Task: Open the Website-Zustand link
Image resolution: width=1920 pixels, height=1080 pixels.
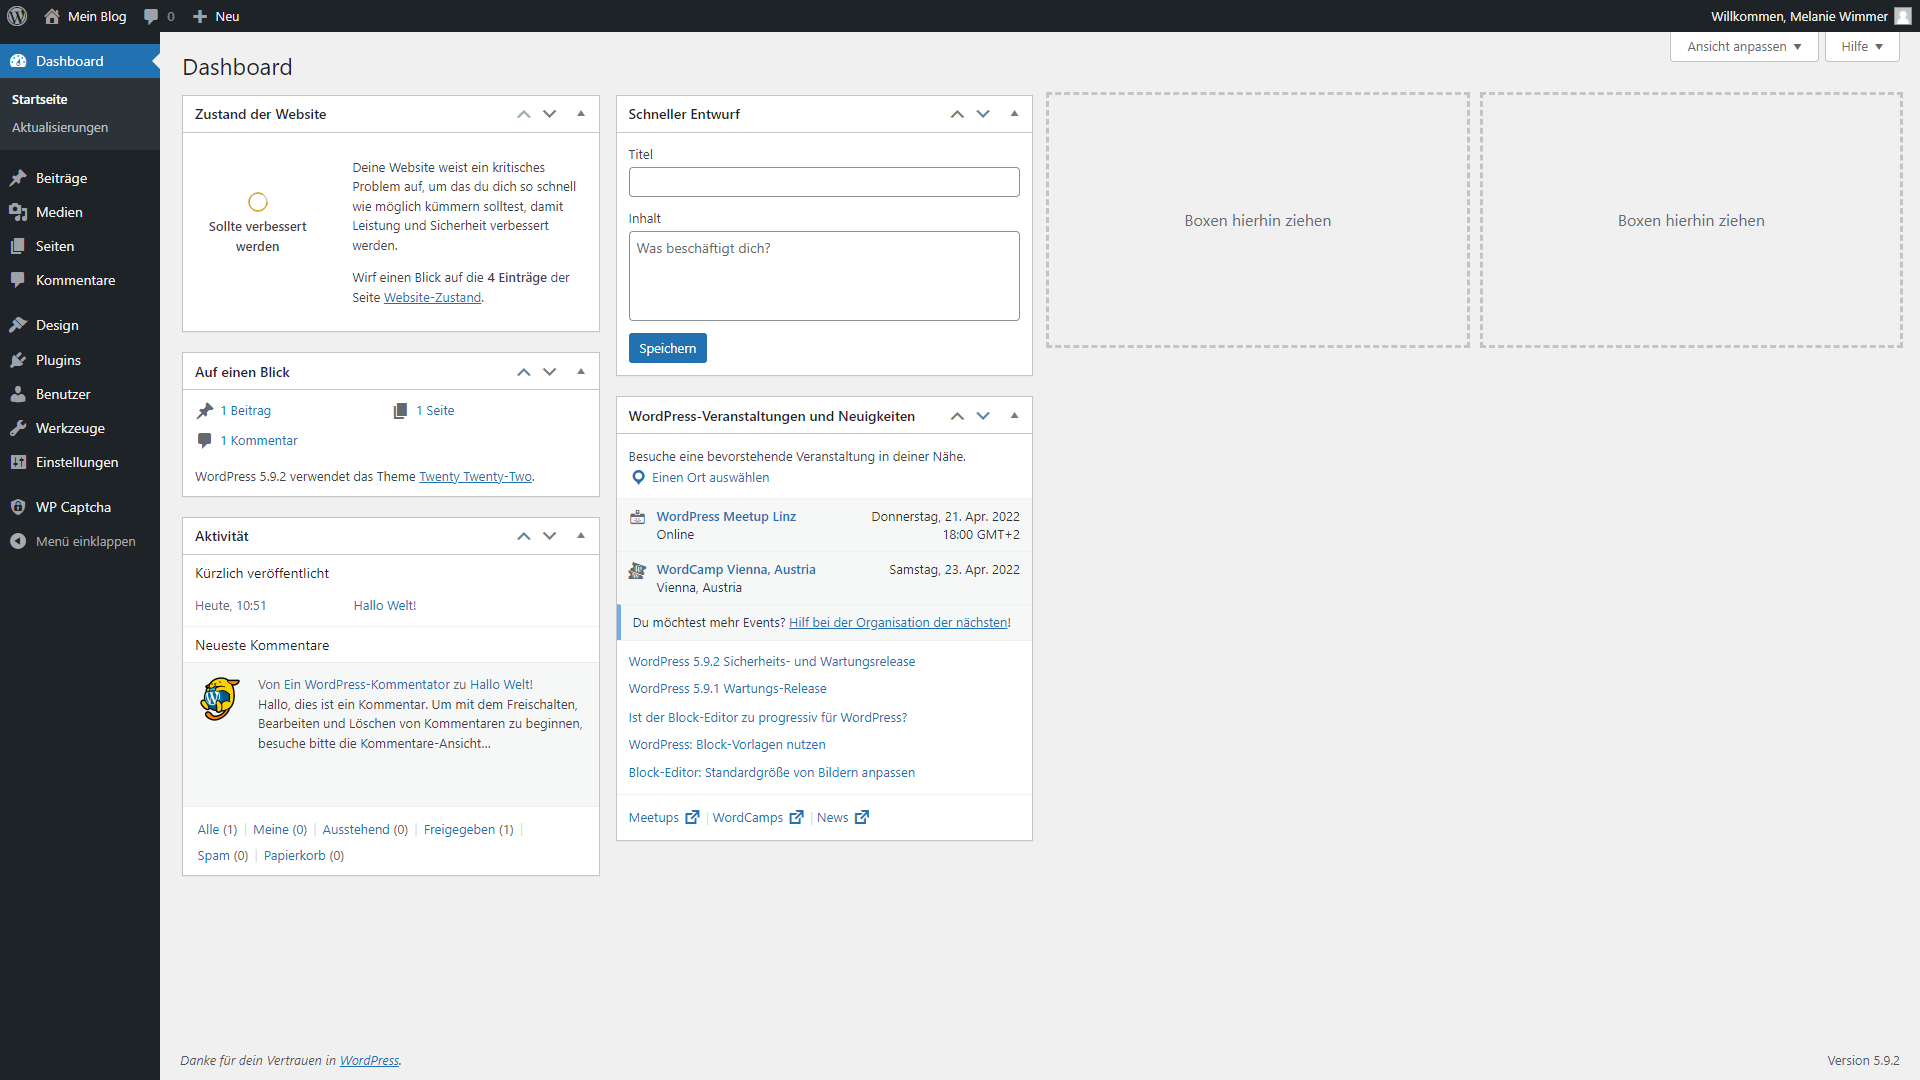Action: point(432,297)
